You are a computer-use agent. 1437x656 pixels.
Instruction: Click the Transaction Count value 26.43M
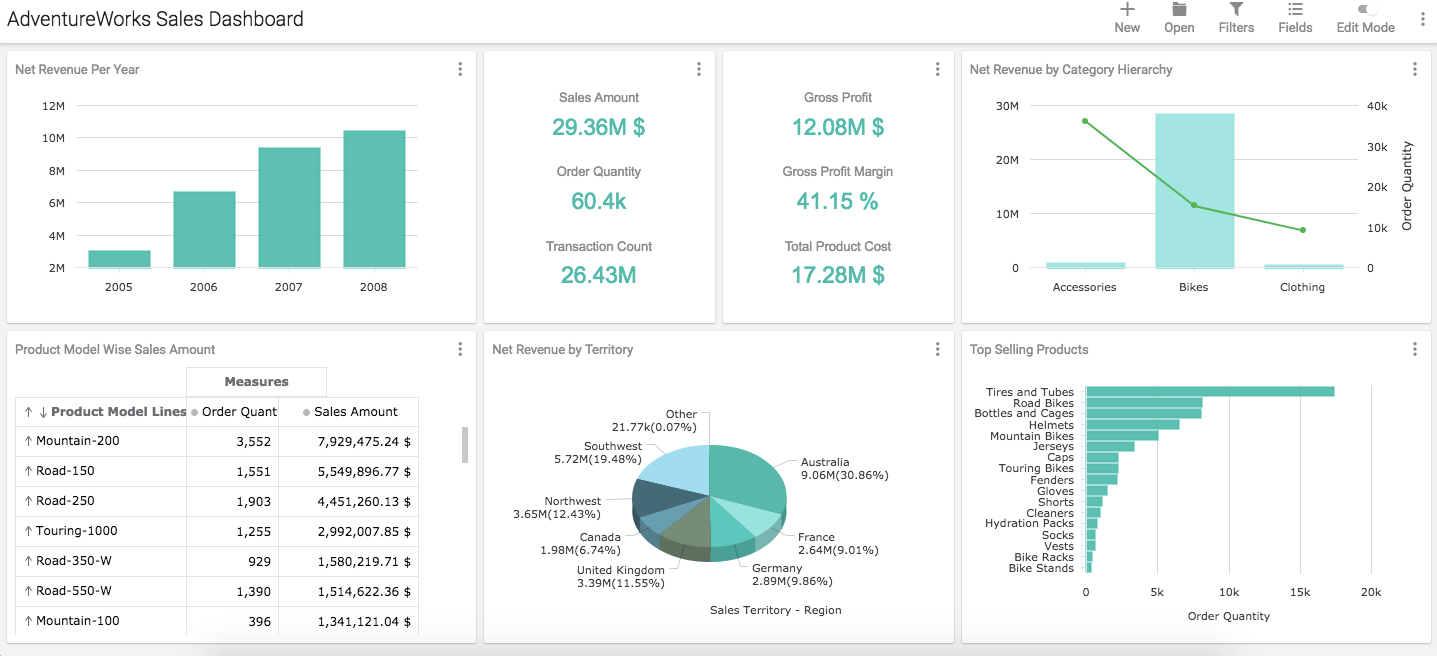599,275
